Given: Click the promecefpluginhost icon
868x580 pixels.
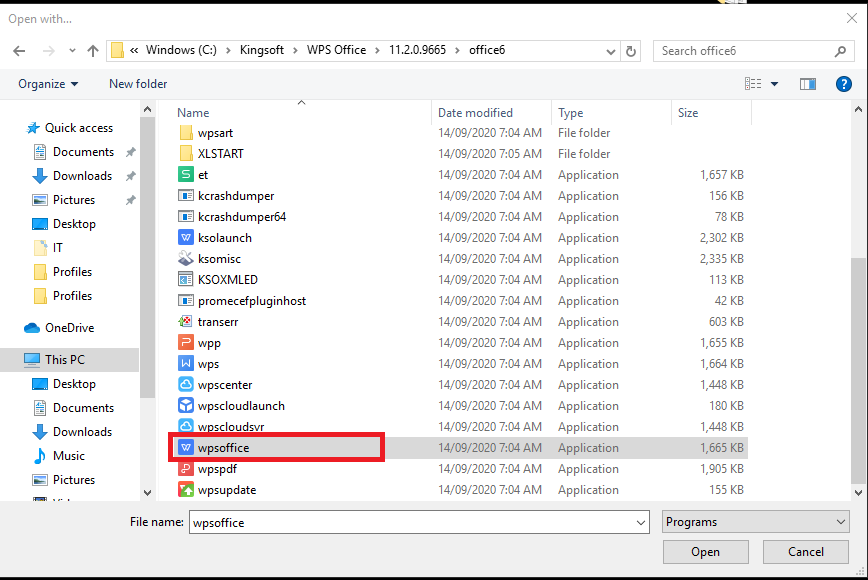Looking at the screenshot, I should pos(186,301).
